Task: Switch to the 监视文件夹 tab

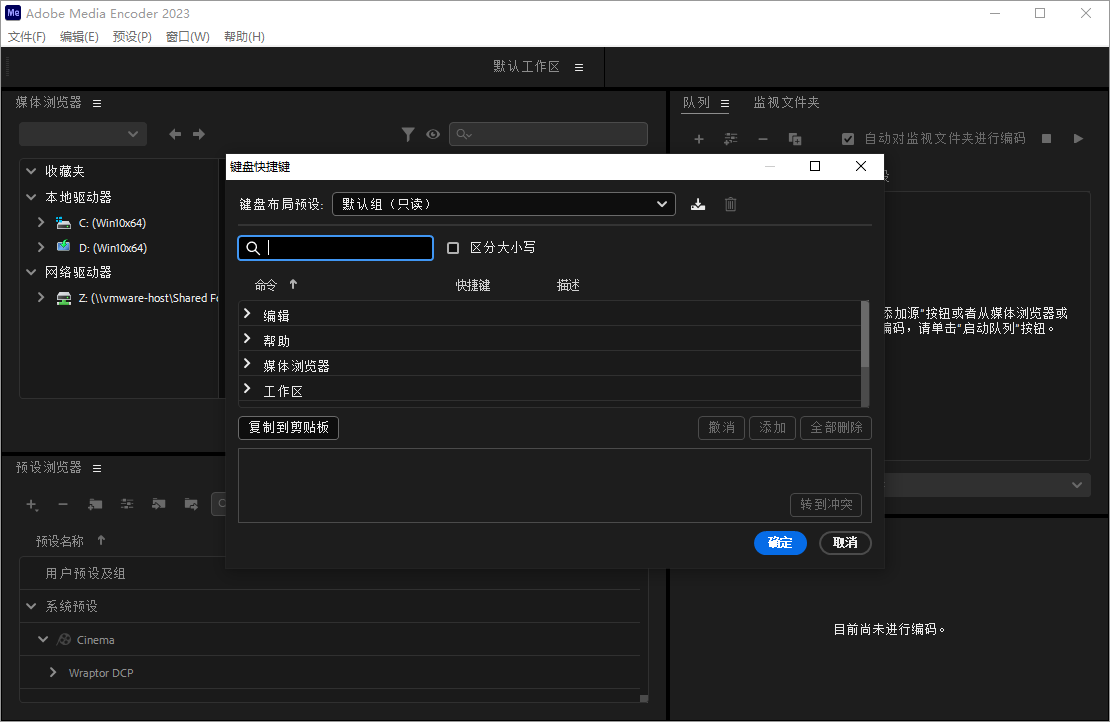Action: (x=785, y=101)
